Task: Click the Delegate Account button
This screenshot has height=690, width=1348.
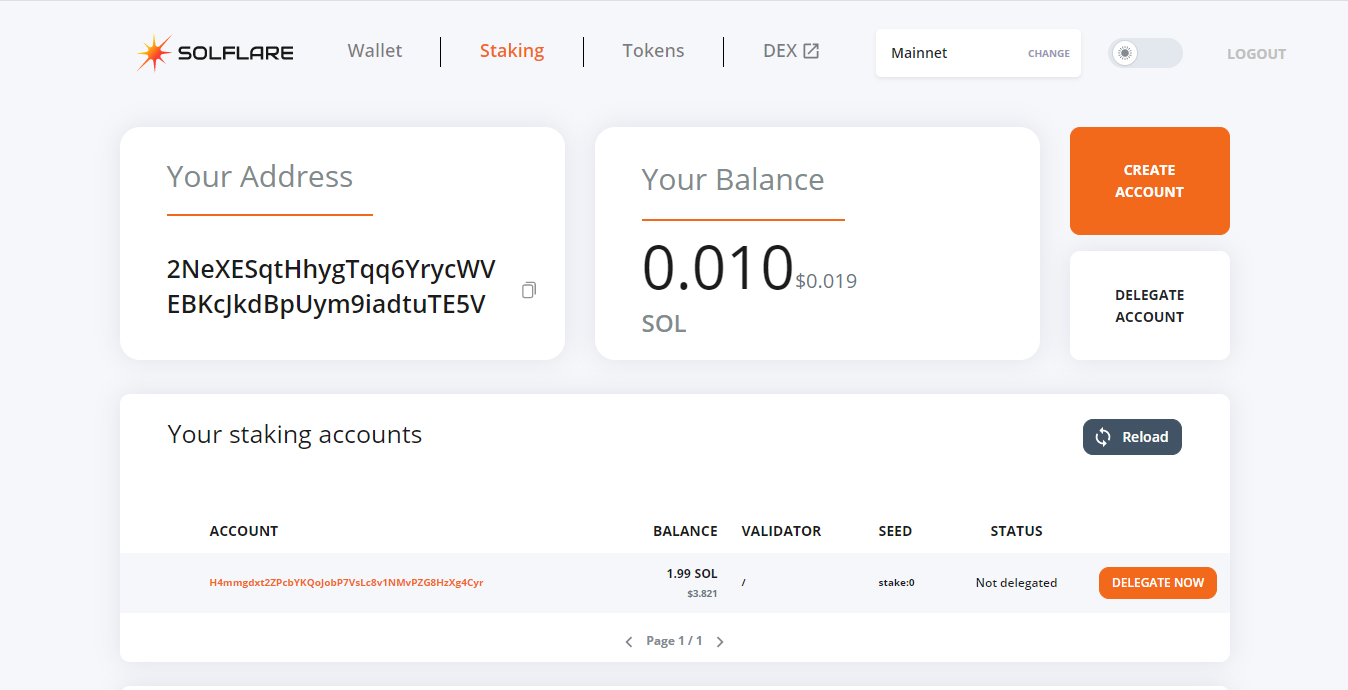Action: click(x=1150, y=306)
